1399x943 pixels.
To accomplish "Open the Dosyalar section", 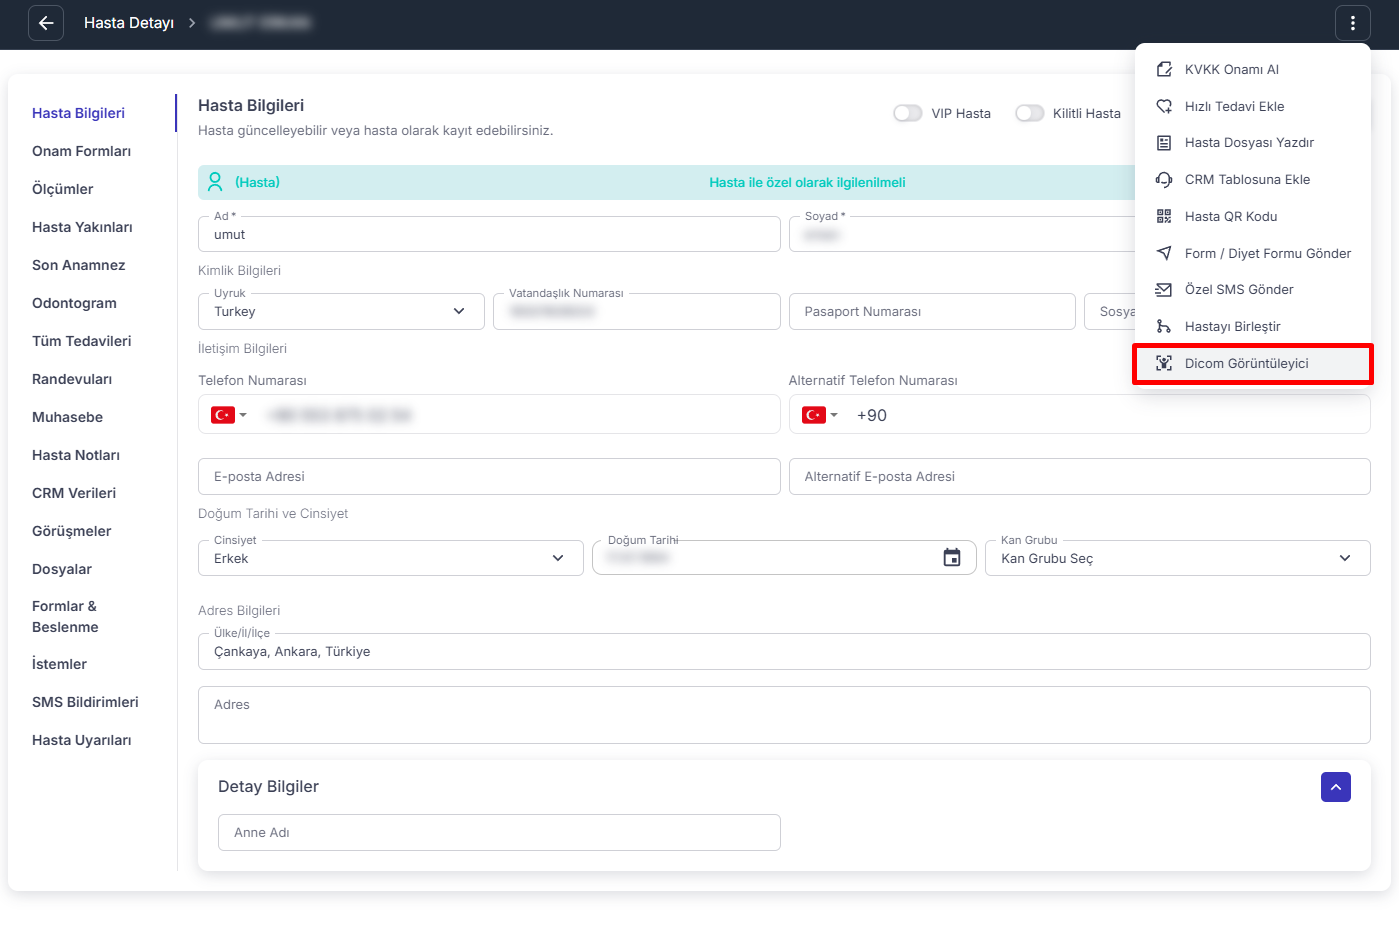I will (62, 569).
